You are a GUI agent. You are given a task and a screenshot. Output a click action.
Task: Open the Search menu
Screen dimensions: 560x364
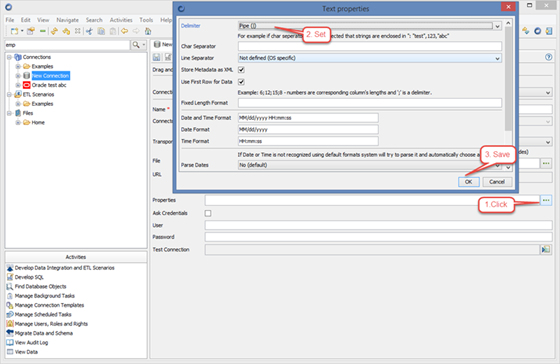pyautogui.click(x=94, y=20)
